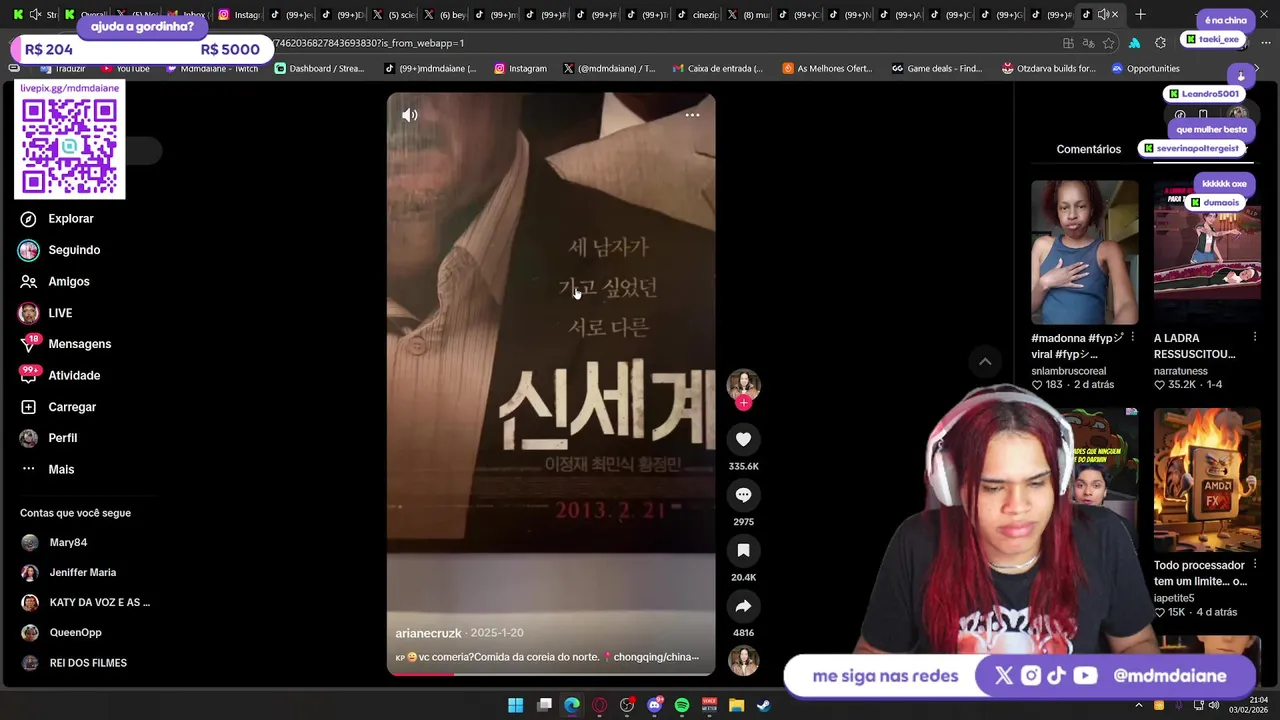Open narratuness author link
This screenshot has height=720, width=1280.
tap(1181, 371)
